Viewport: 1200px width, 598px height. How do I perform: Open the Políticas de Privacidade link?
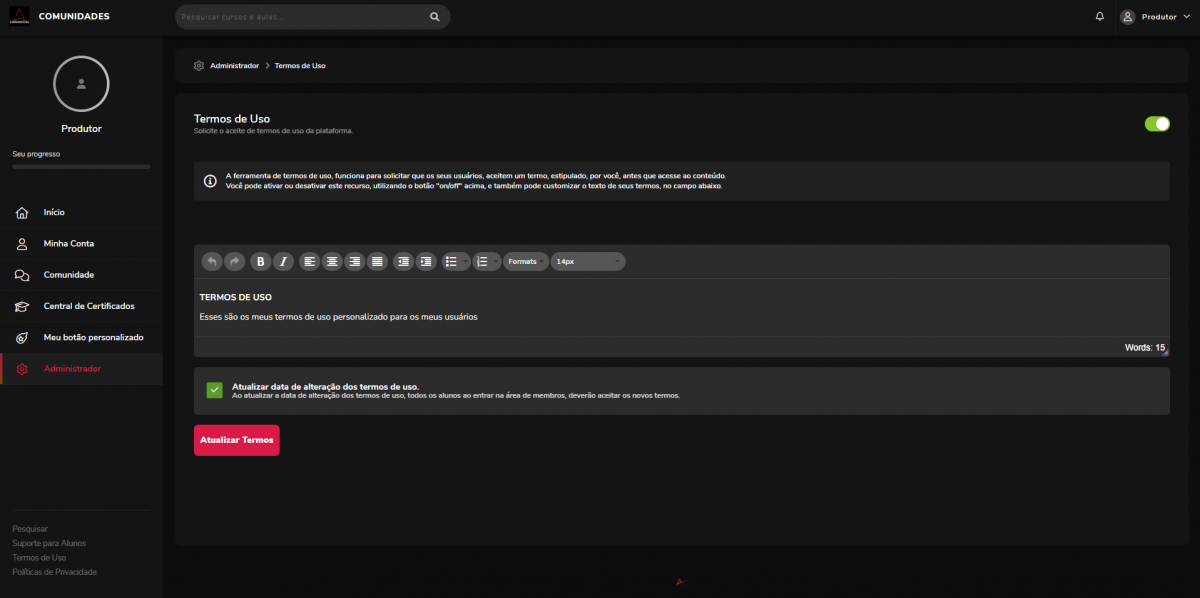point(54,572)
